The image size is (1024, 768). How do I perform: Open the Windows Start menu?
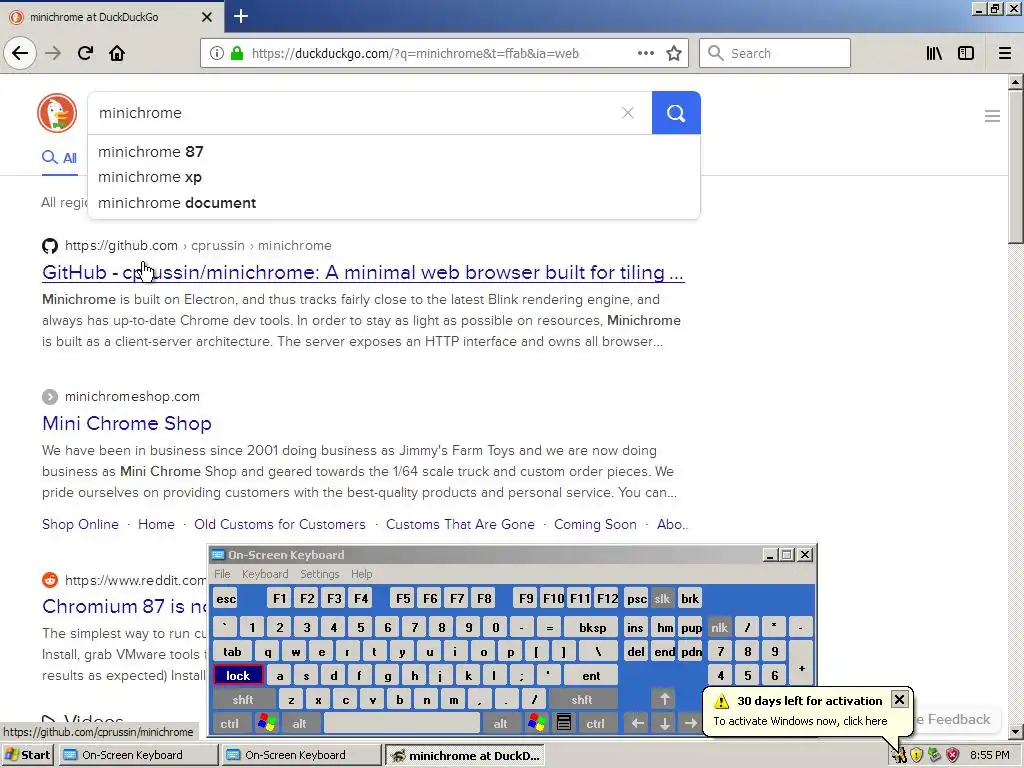tap(27, 755)
